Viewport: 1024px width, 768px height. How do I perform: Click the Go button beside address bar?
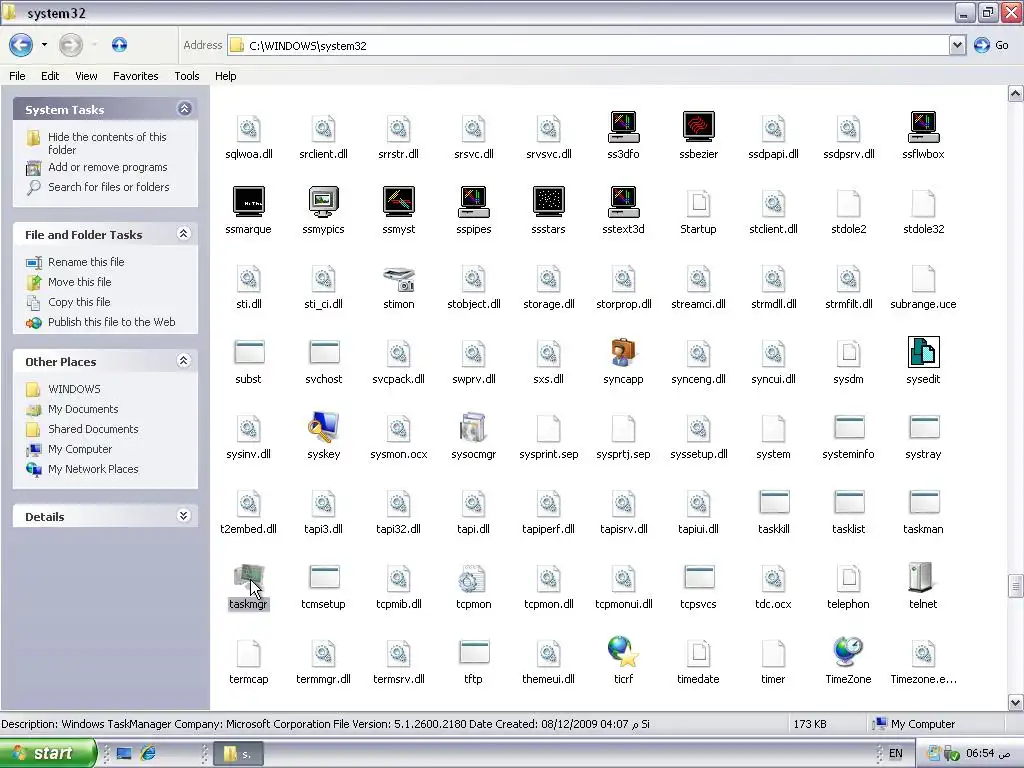(991, 45)
